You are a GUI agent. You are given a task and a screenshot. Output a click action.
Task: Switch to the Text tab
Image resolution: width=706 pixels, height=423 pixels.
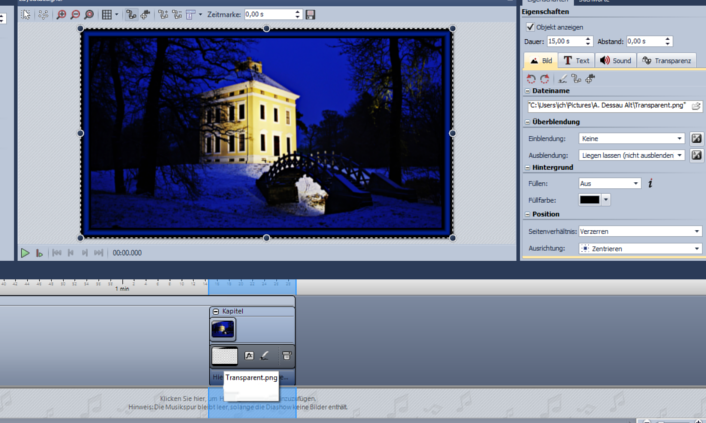click(576, 60)
